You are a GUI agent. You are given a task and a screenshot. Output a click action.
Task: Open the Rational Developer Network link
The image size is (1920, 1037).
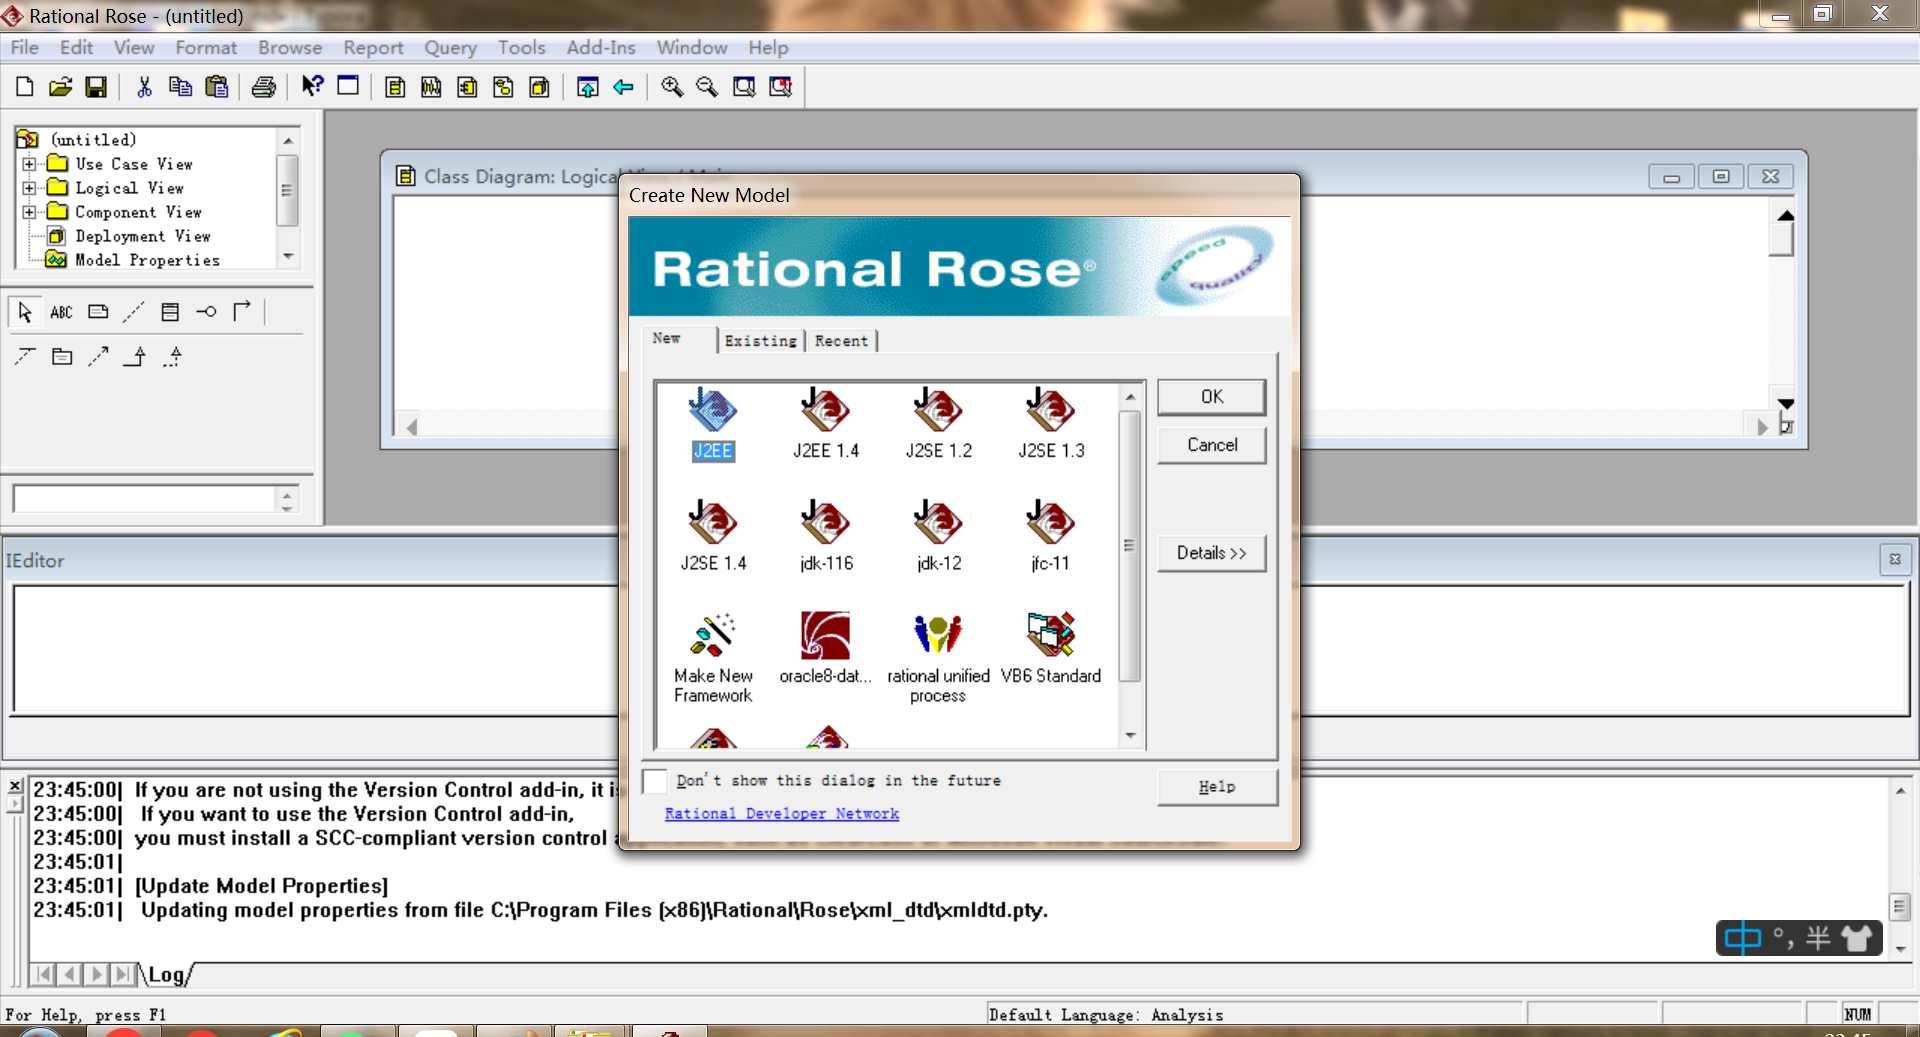[782, 814]
